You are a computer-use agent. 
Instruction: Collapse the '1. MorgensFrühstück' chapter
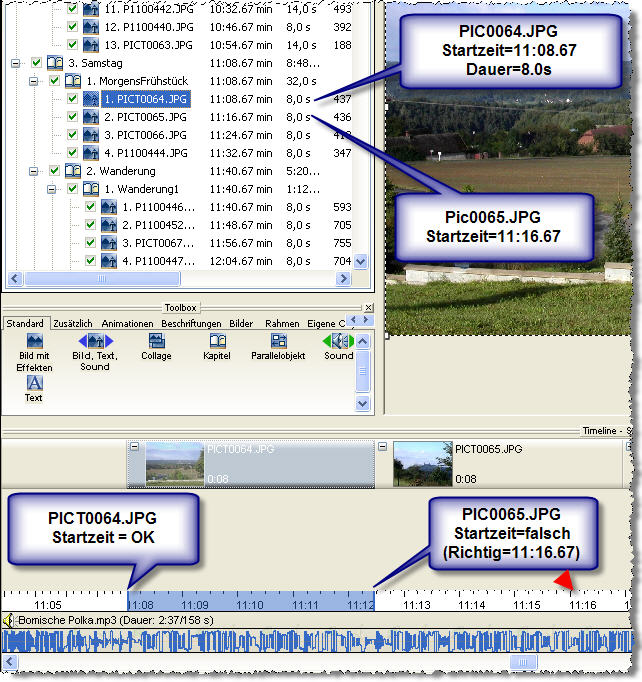(x=34, y=80)
